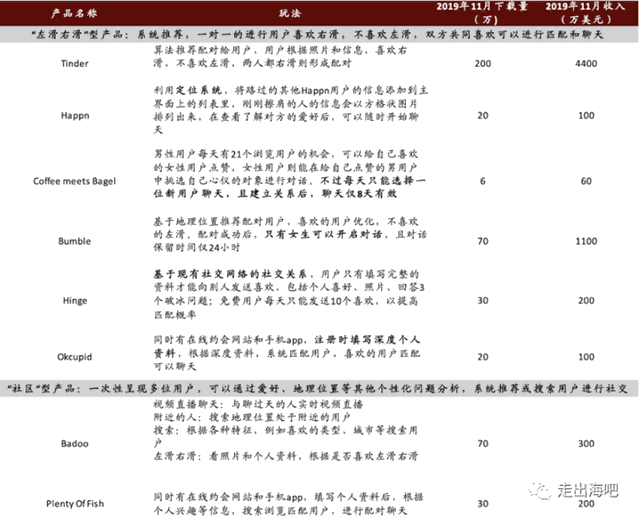The width and height of the screenshot is (640, 518).
Task: Select Tinder's revenue value 4400
Action: click(586, 63)
